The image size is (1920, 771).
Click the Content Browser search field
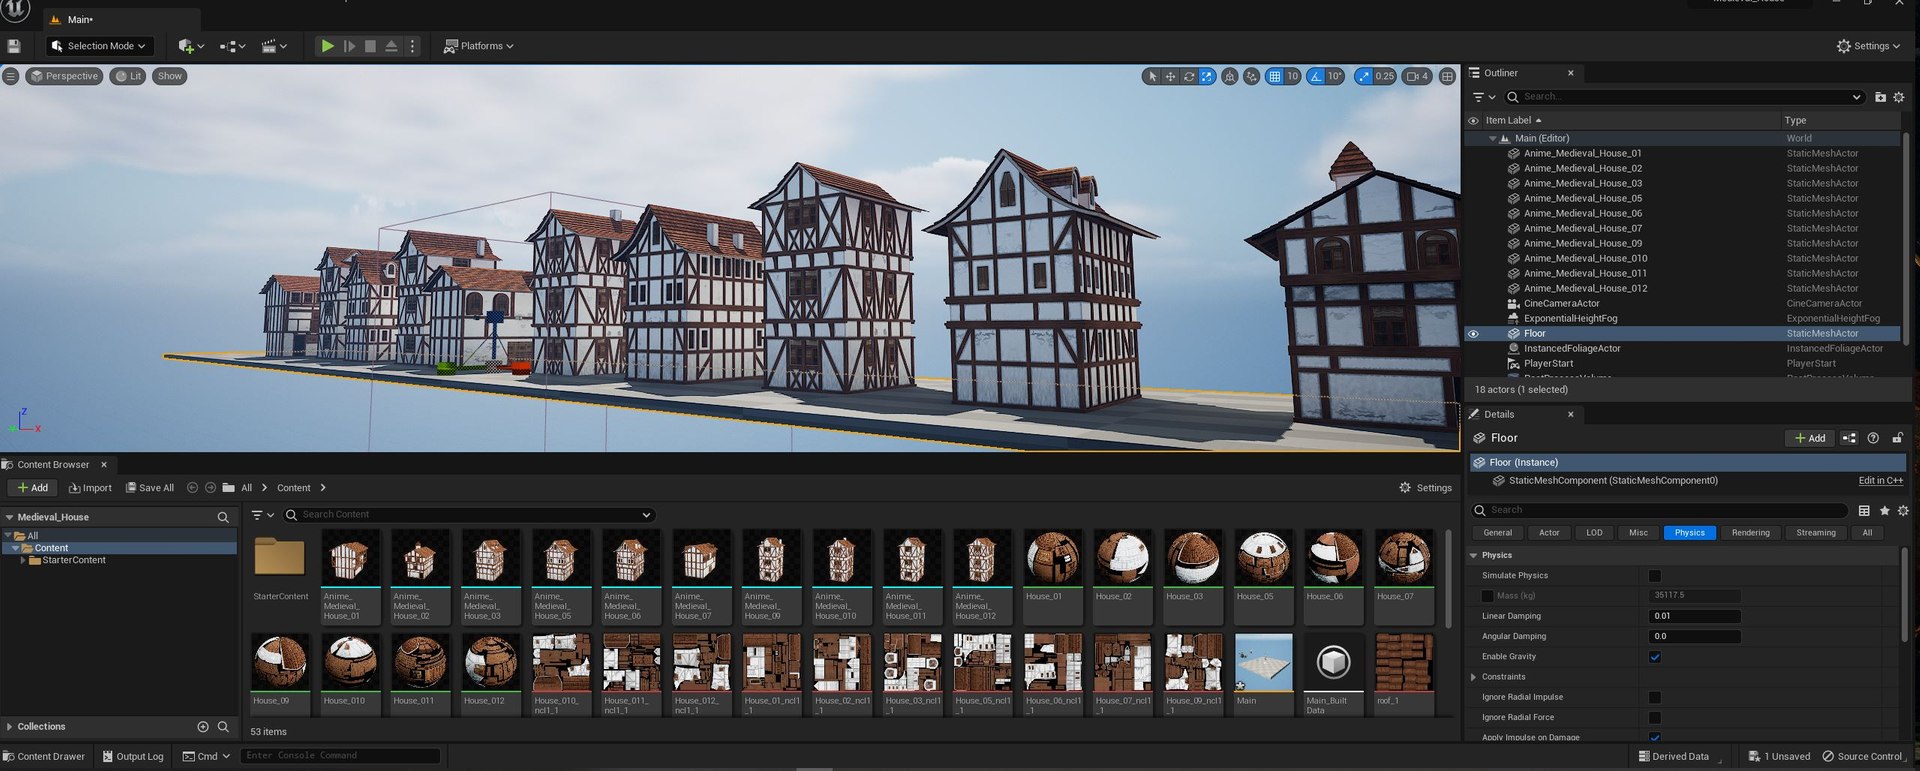469,515
